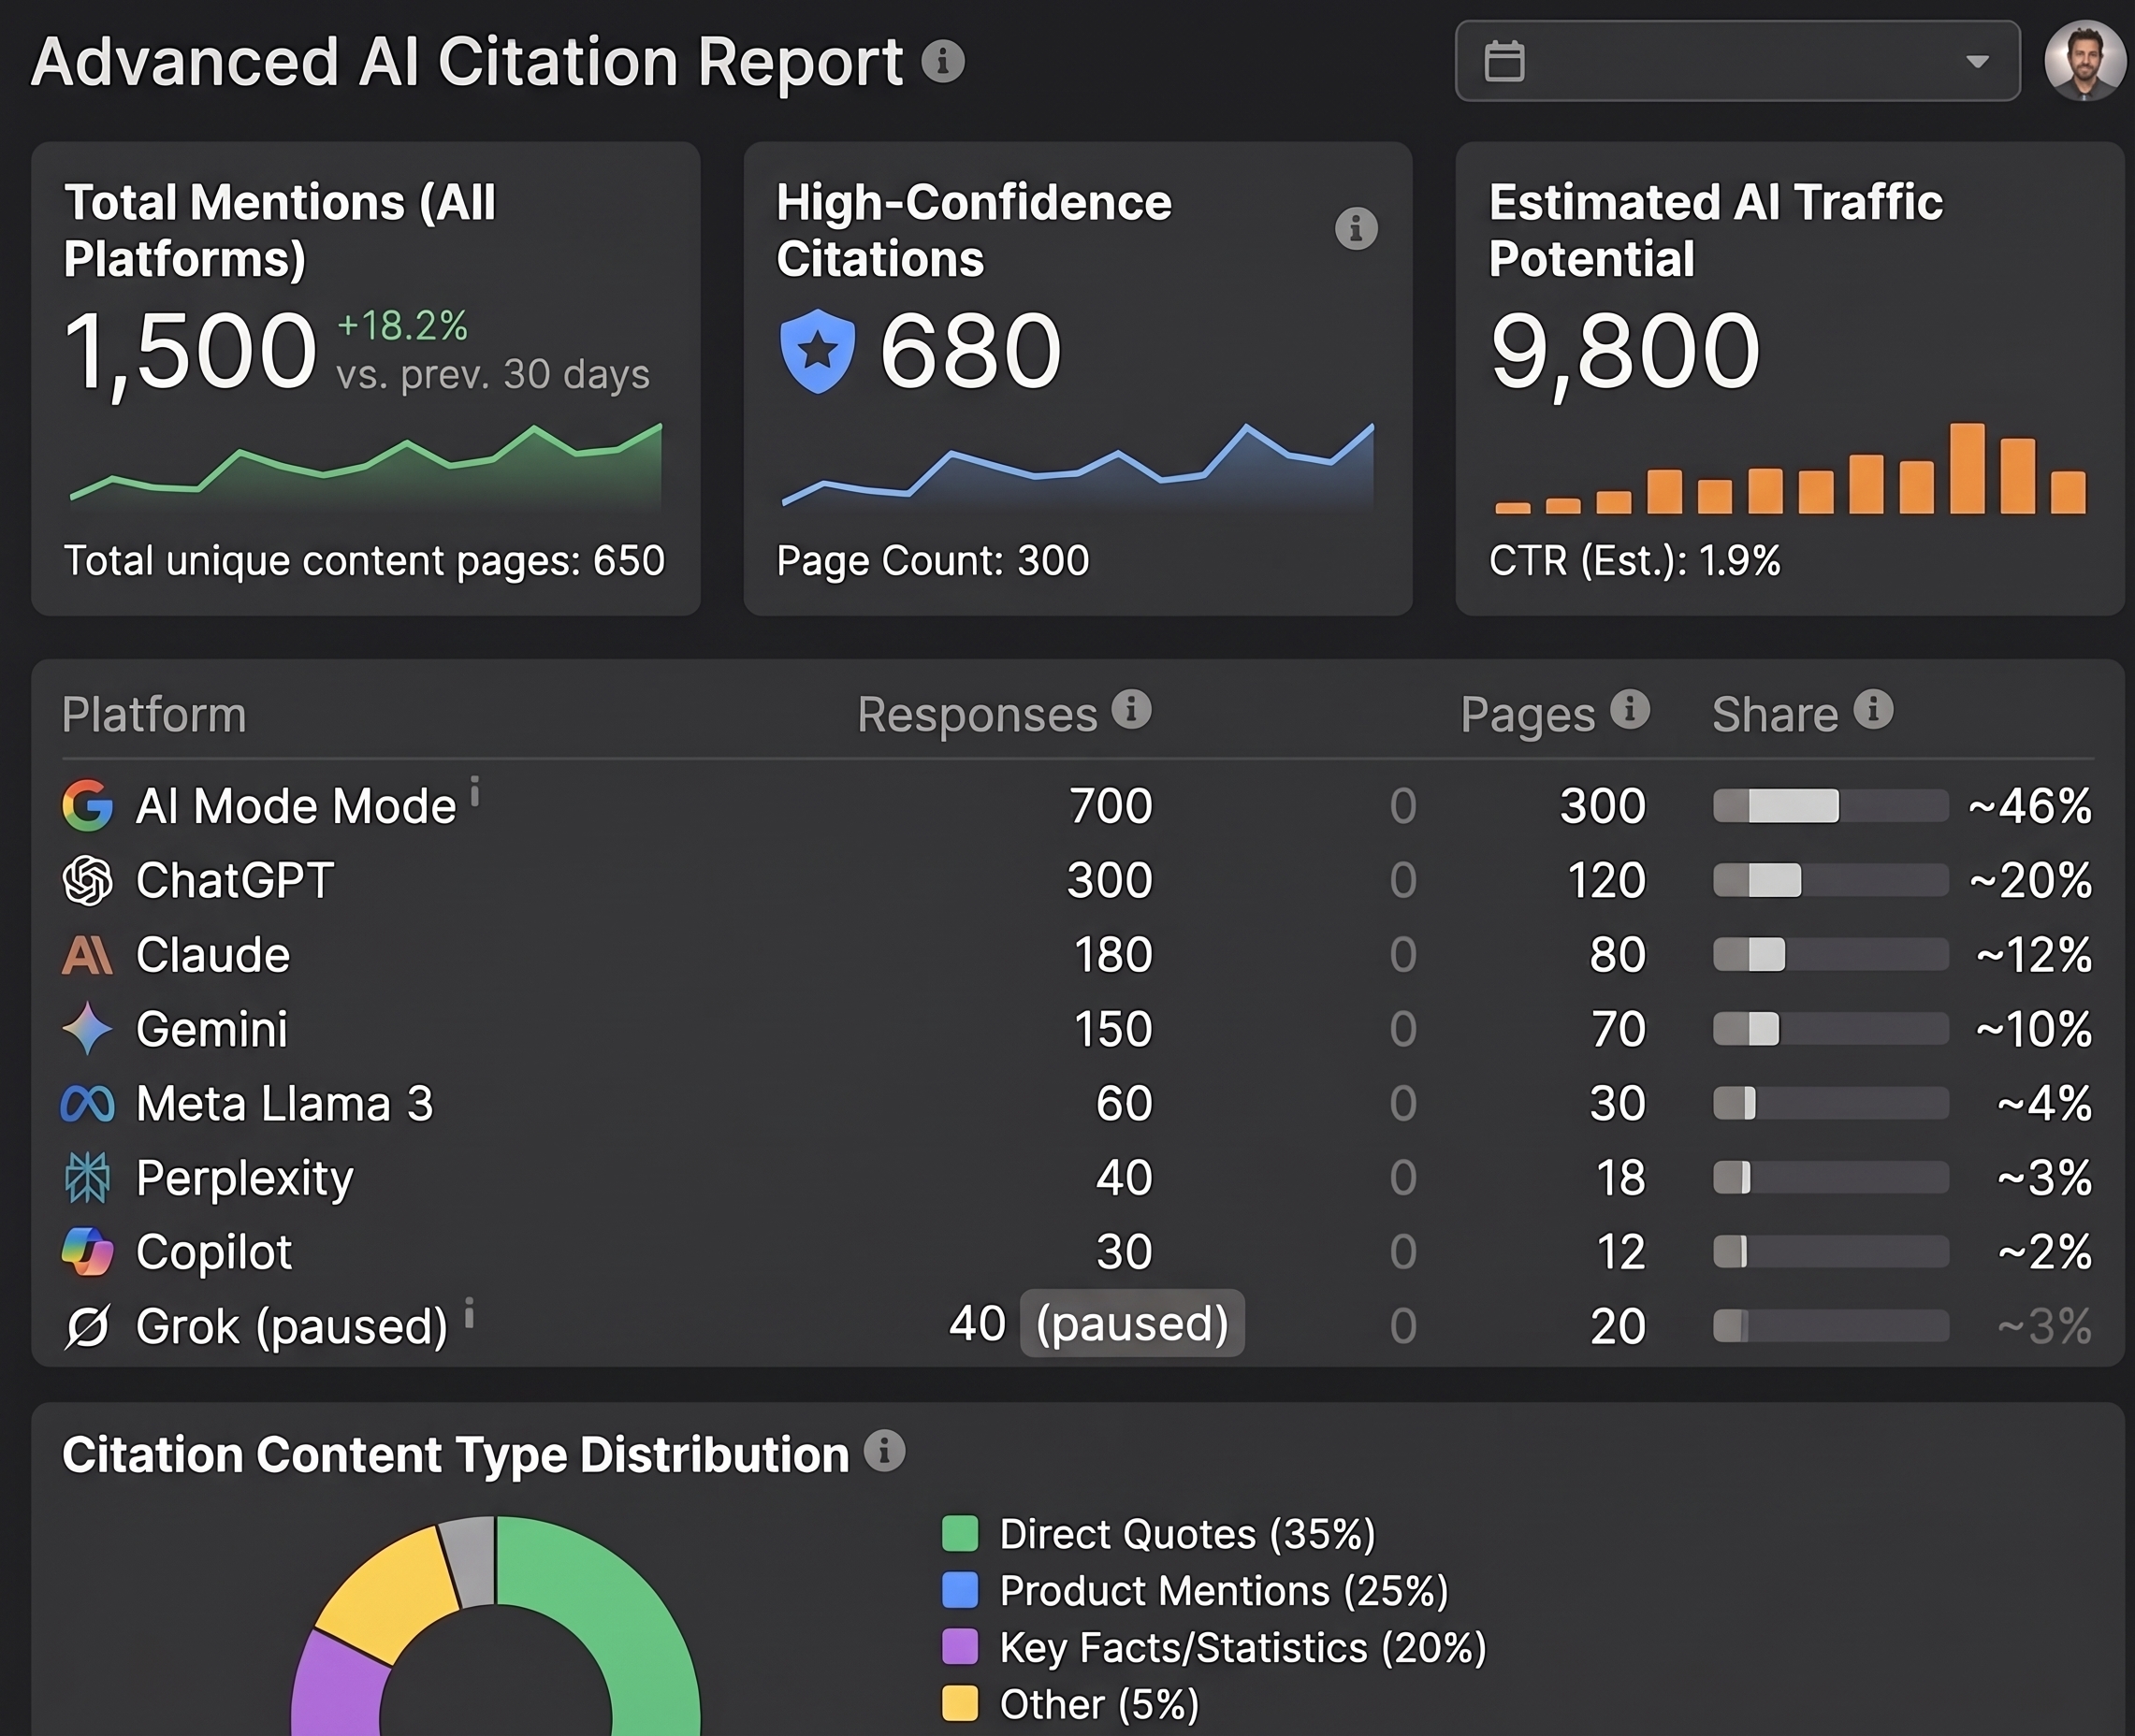Viewport: 2135px width, 1736px height.
Task: Click the High-Confidence Citations info icon
Action: pos(1356,229)
